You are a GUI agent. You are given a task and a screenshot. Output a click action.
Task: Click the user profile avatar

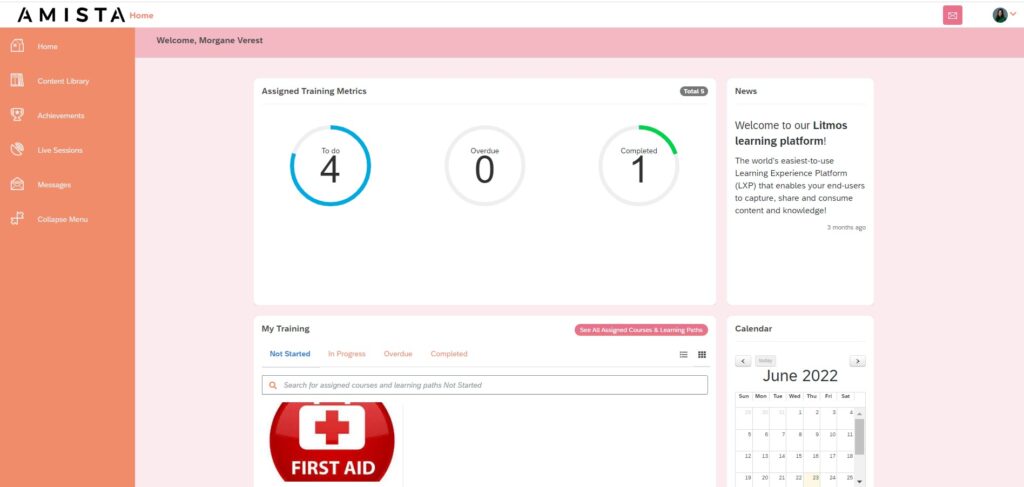pyautogui.click(x=999, y=15)
